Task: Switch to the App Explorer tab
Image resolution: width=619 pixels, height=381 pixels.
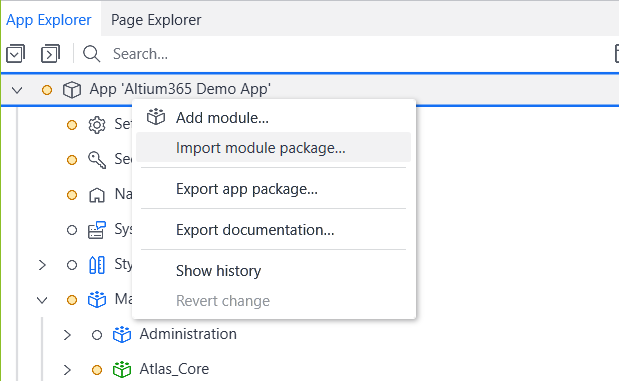Action: (x=49, y=20)
